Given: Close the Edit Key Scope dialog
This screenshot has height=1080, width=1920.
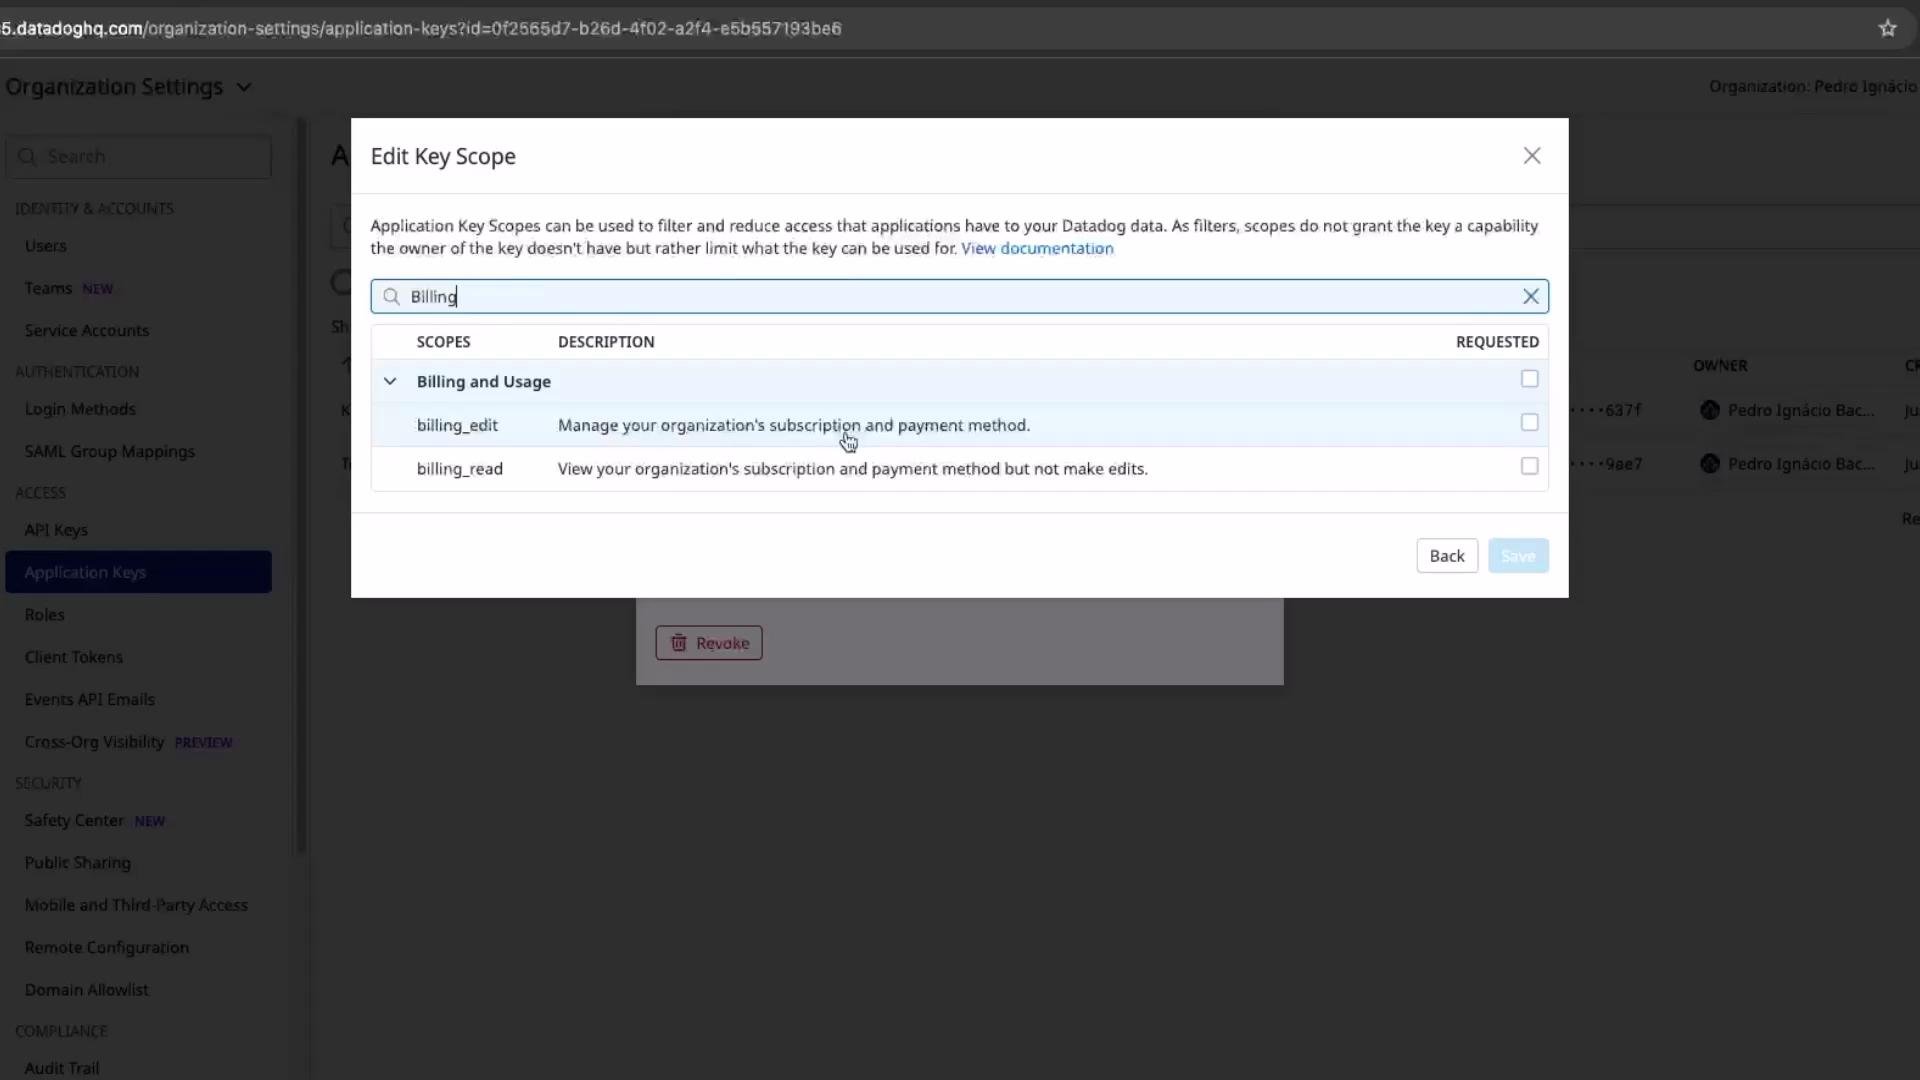Looking at the screenshot, I should point(1531,156).
